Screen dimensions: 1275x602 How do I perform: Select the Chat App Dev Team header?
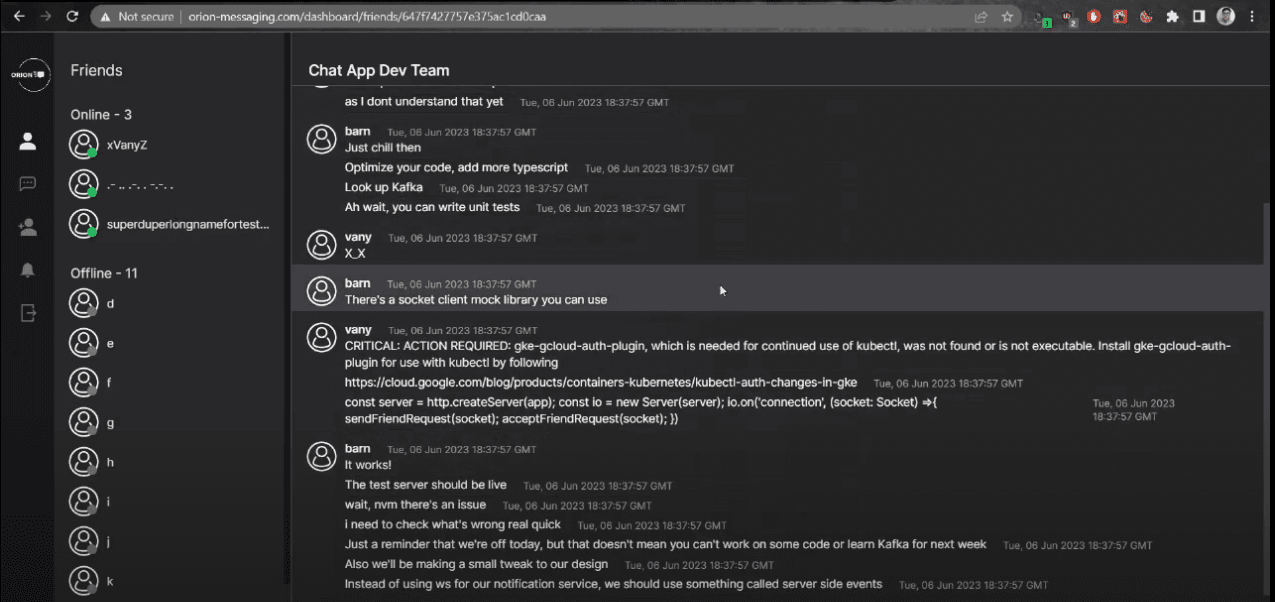click(378, 70)
